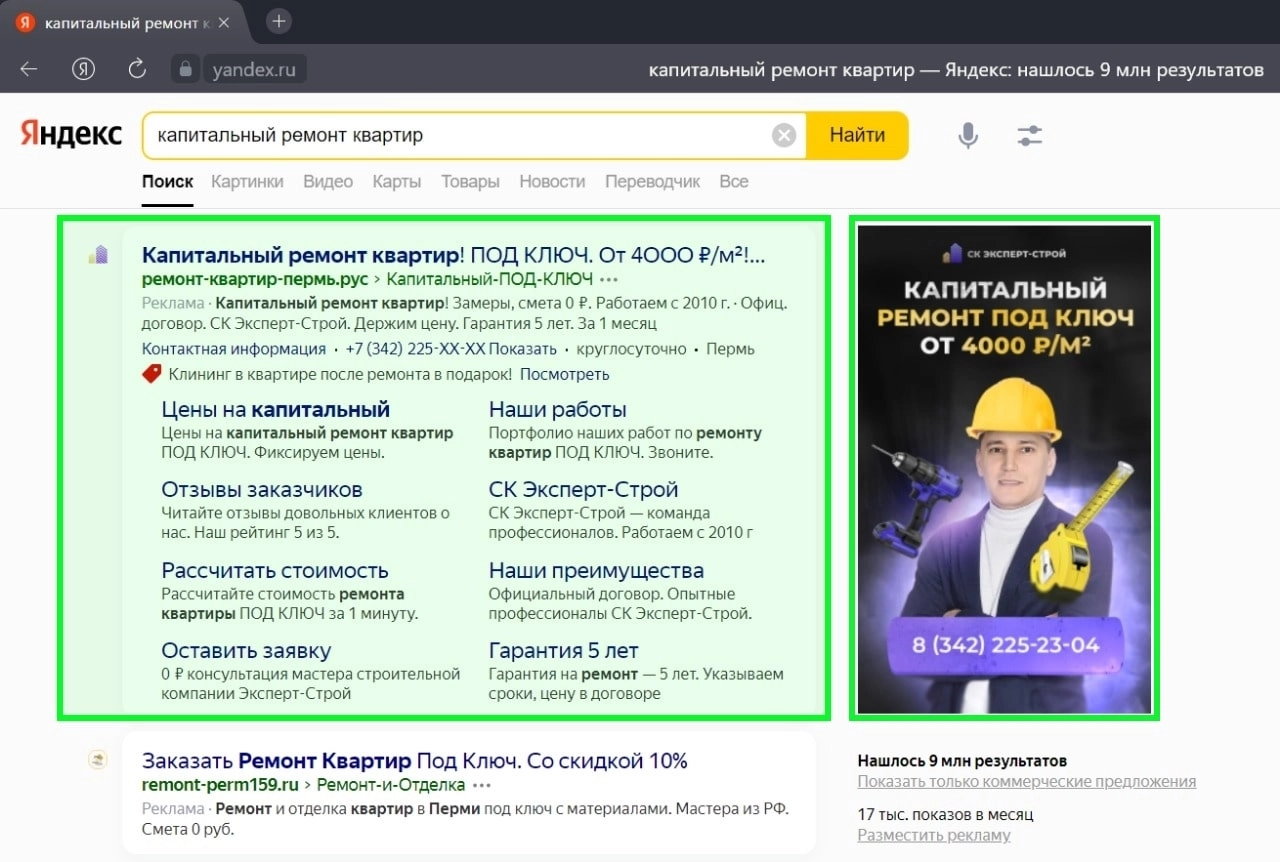This screenshot has width=1280, height=862.
Task: Open three-dot menu of Эксперт-Строй ad
Action: pyautogui.click(x=609, y=280)
